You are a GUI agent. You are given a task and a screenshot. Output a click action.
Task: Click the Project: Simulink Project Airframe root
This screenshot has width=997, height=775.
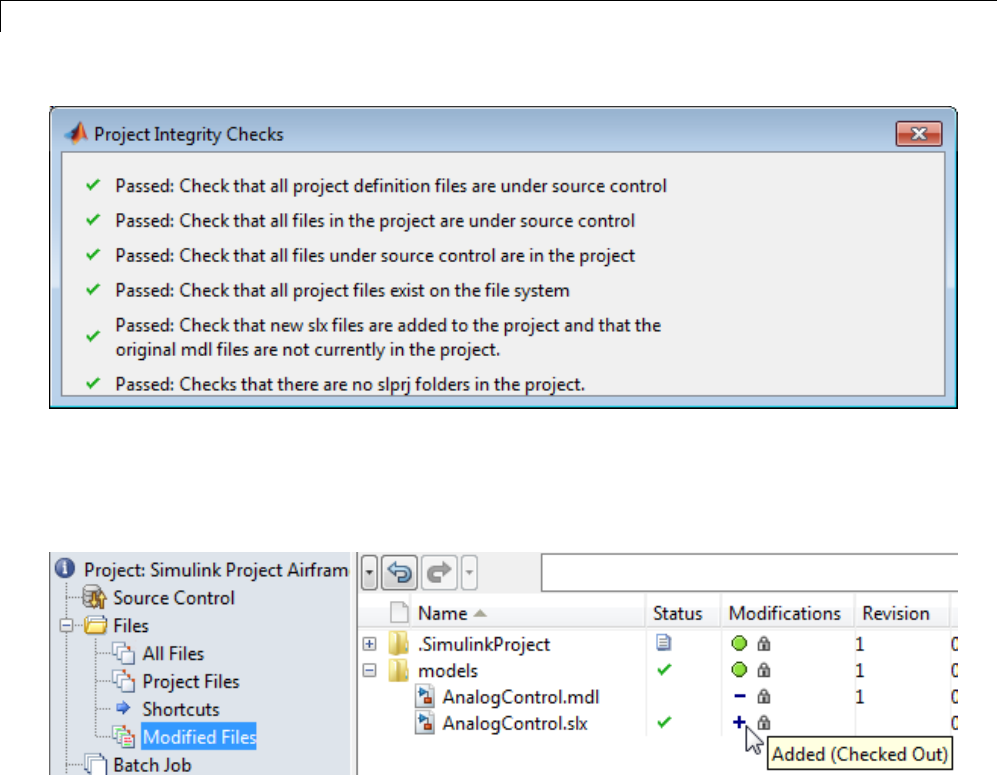click(216, 570)
